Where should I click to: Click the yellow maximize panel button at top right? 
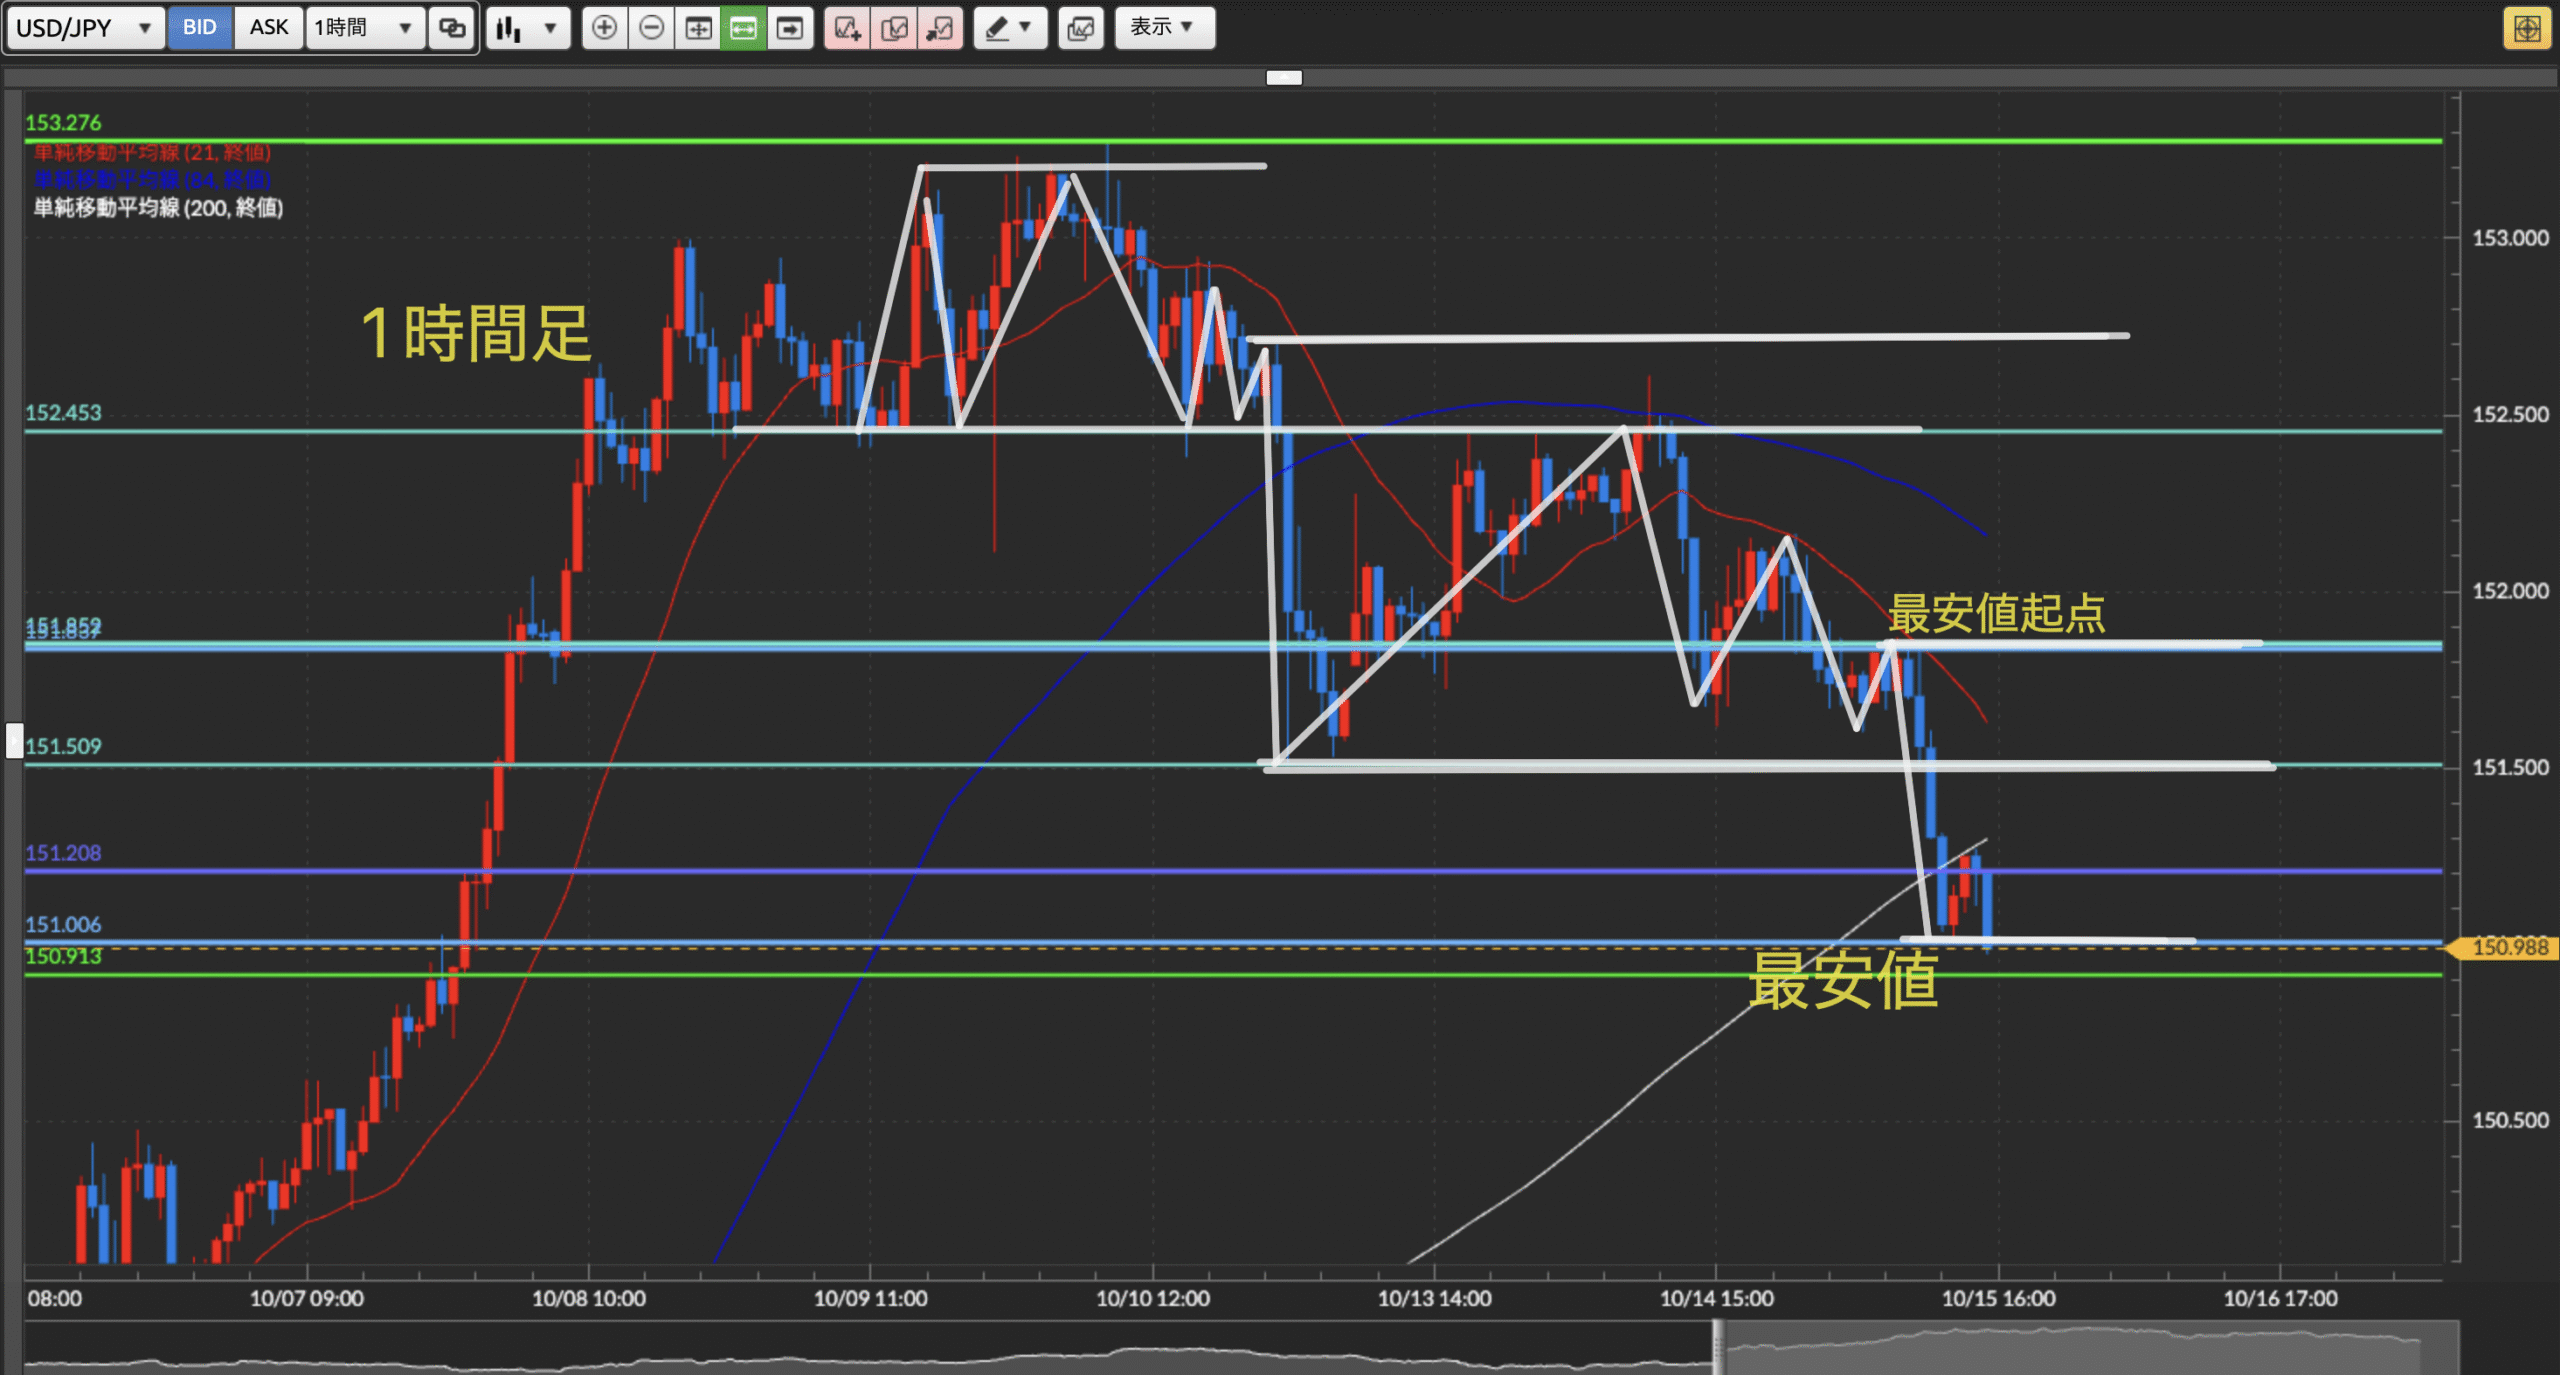[2526, 28]
